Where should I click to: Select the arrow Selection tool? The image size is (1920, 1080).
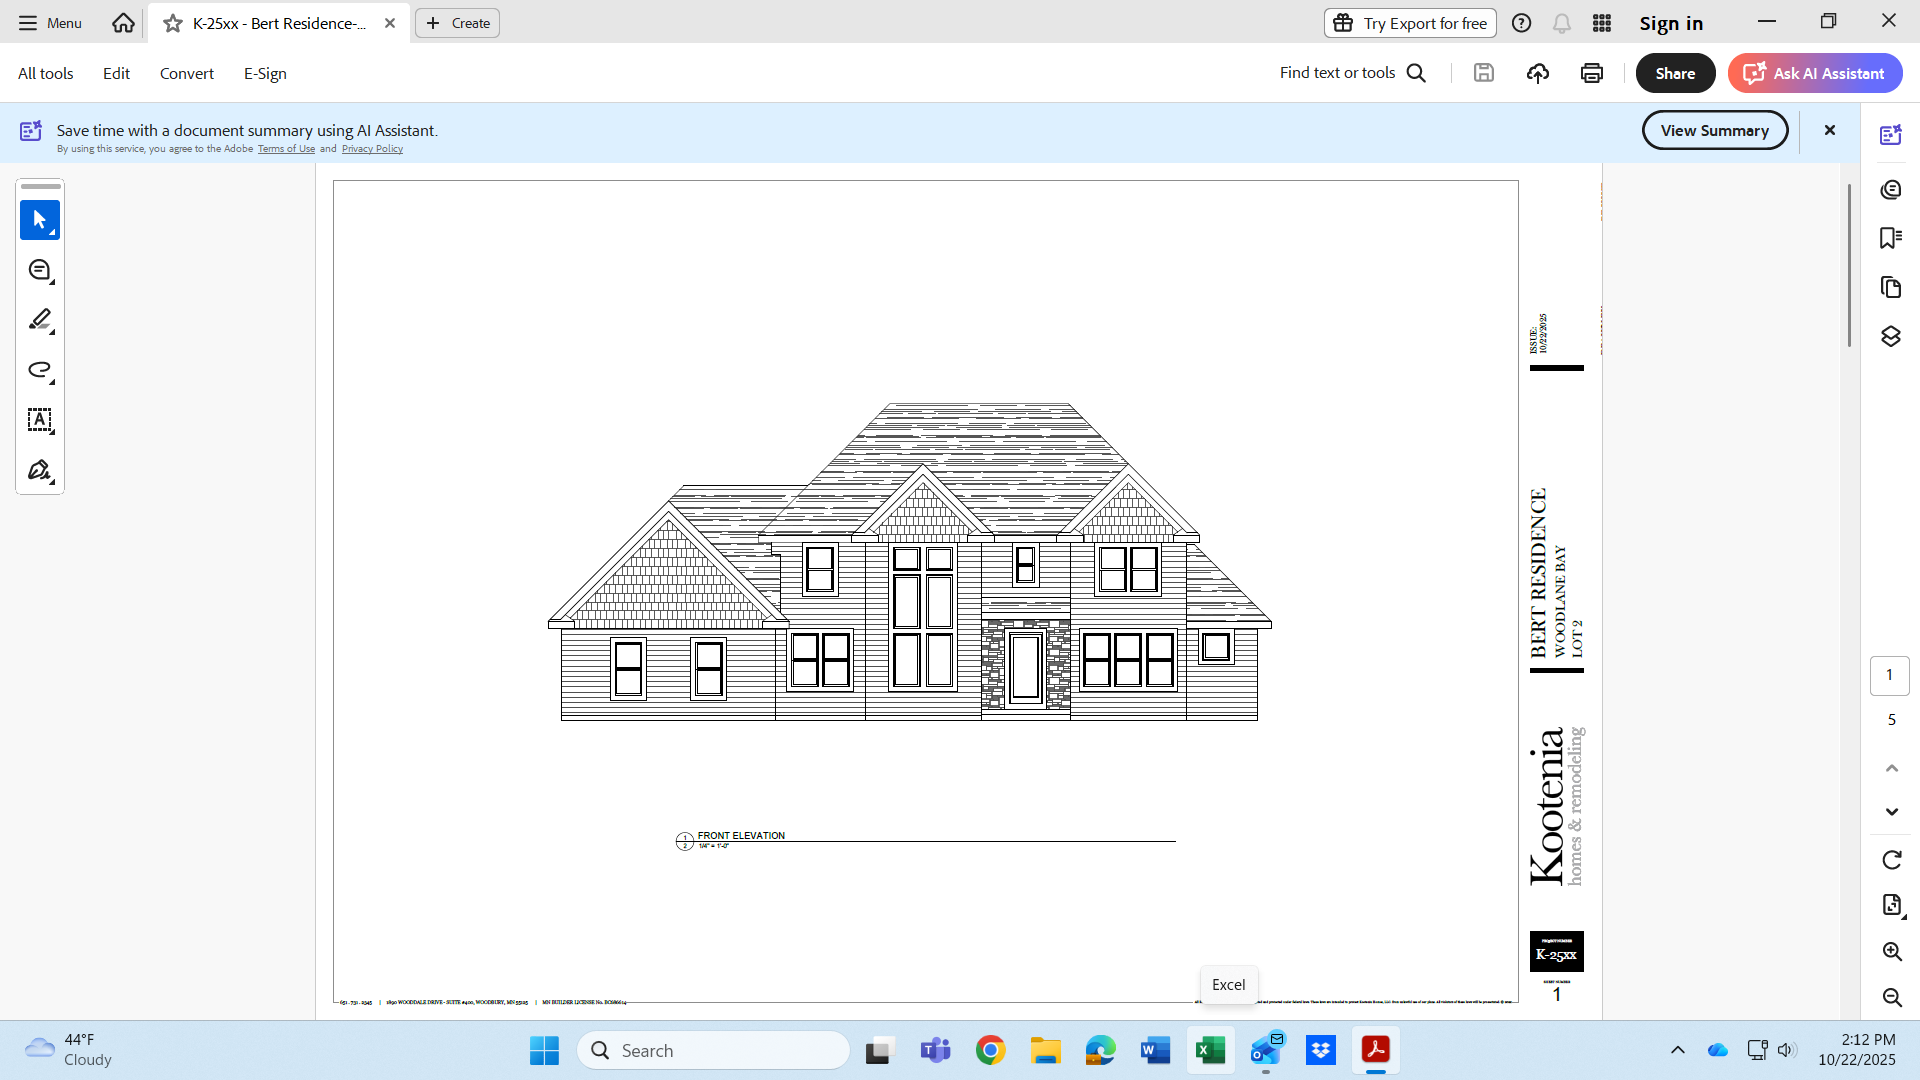(40, 220)
